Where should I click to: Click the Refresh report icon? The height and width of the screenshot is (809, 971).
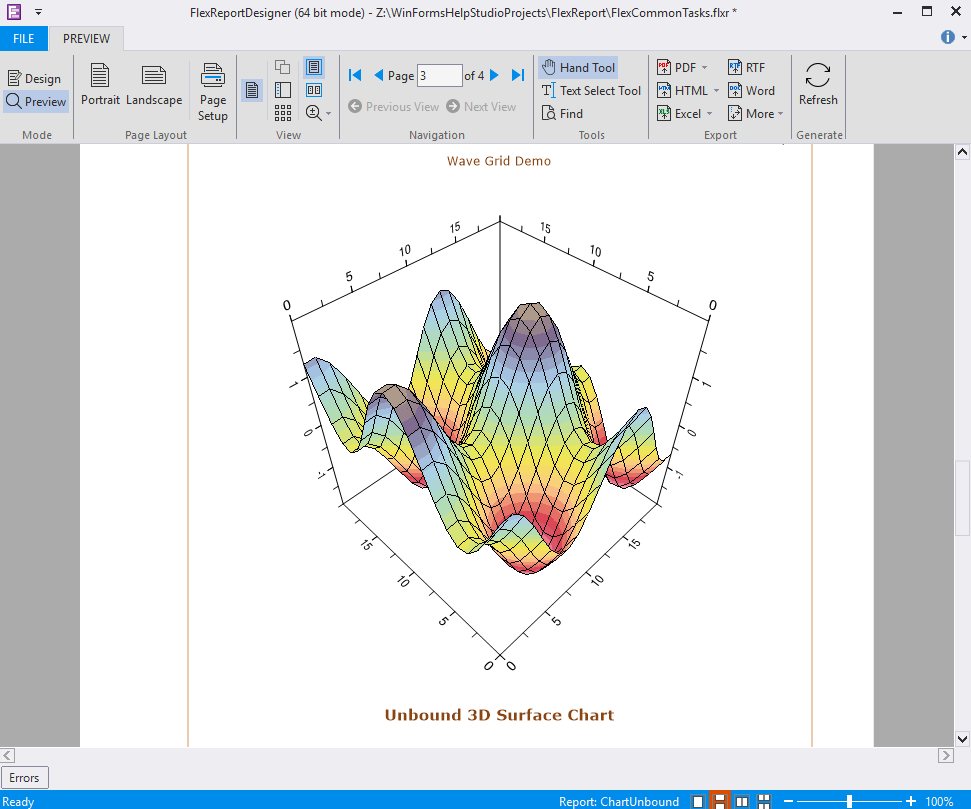[818, 76]
